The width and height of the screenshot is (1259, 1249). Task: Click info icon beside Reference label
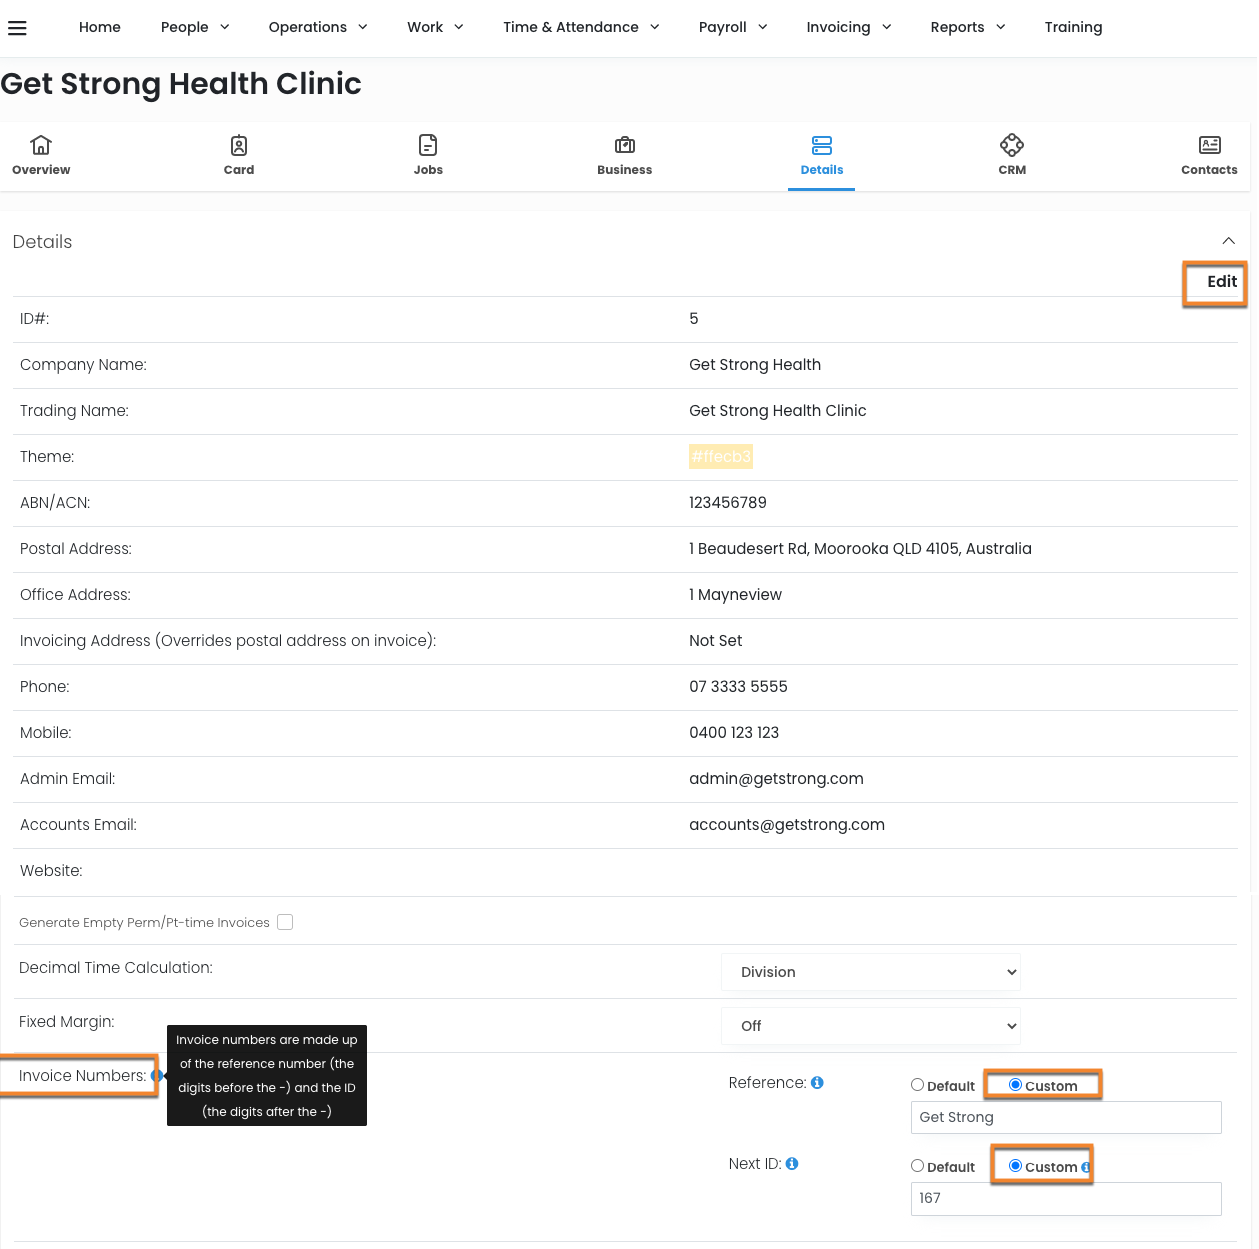tap(817, 1083)
